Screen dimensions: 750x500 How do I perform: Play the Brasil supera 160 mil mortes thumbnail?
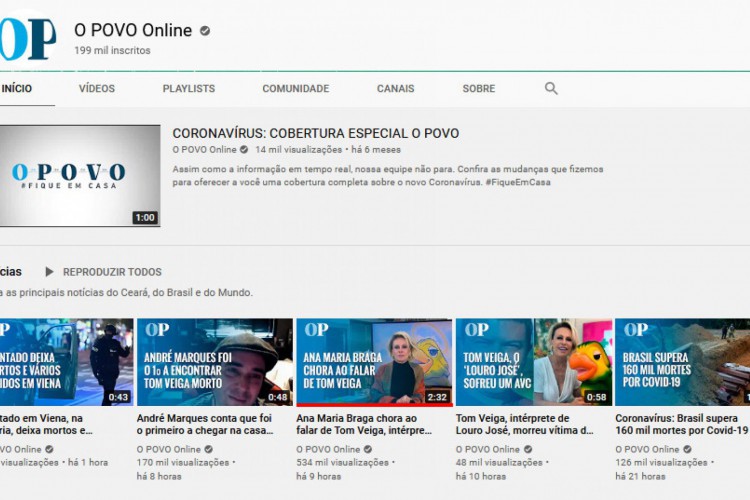click(x=683, y=362)
